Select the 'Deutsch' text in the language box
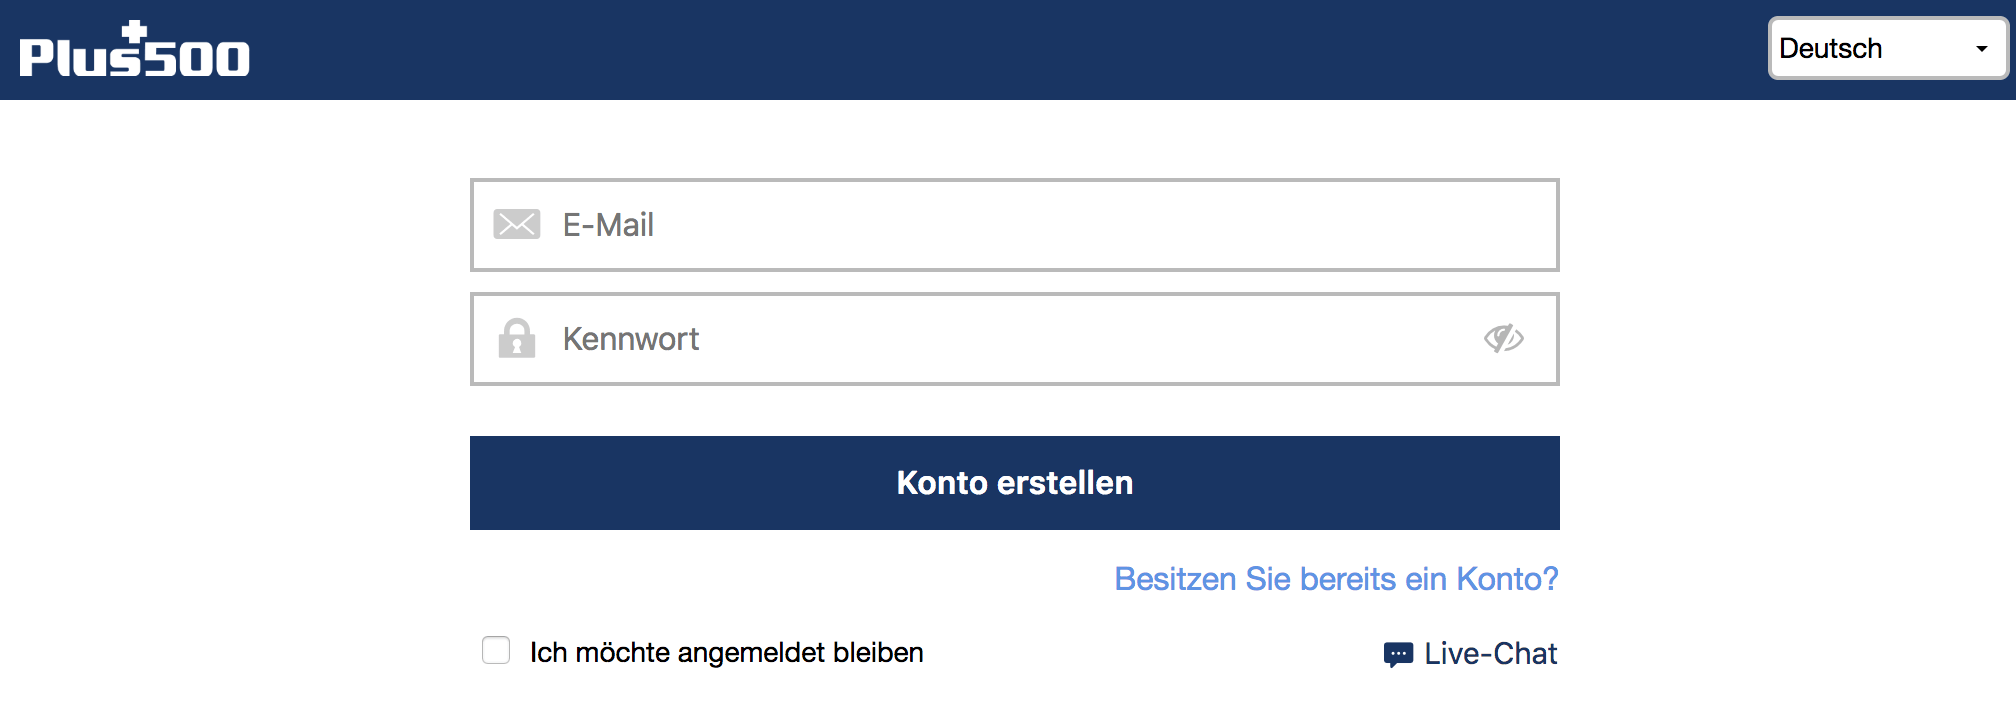The height and width of the screenshot is (718, 2016). point(1830,48)
